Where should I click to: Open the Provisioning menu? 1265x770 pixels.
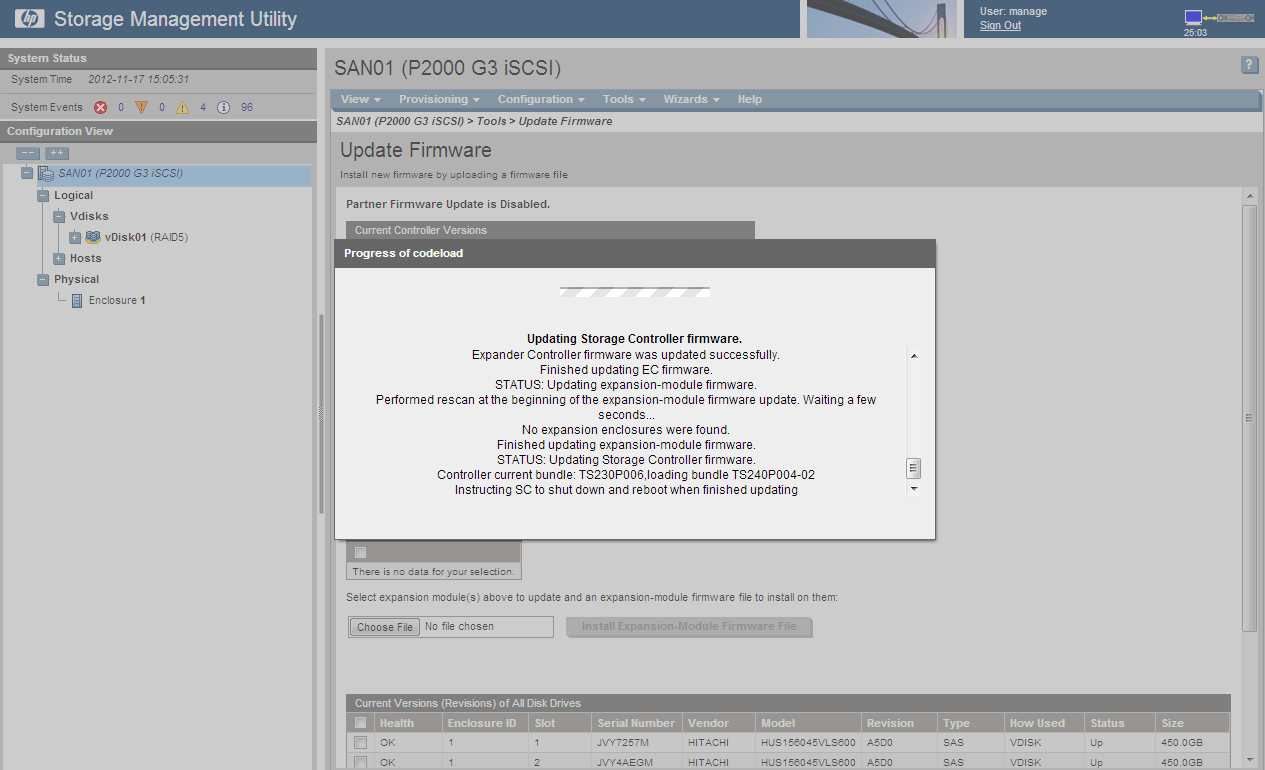pyautogui.click(x=439, y=99)
